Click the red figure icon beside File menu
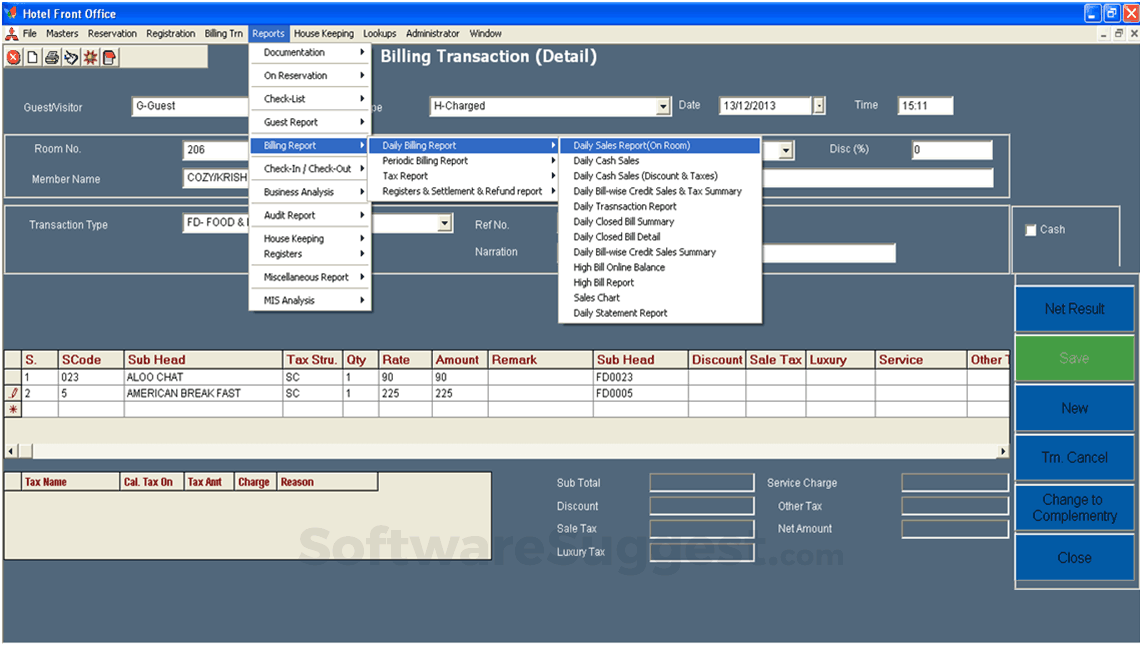The height and width of the screenshot is (645, 1141). pyautogui.click(x=11, y=32)
